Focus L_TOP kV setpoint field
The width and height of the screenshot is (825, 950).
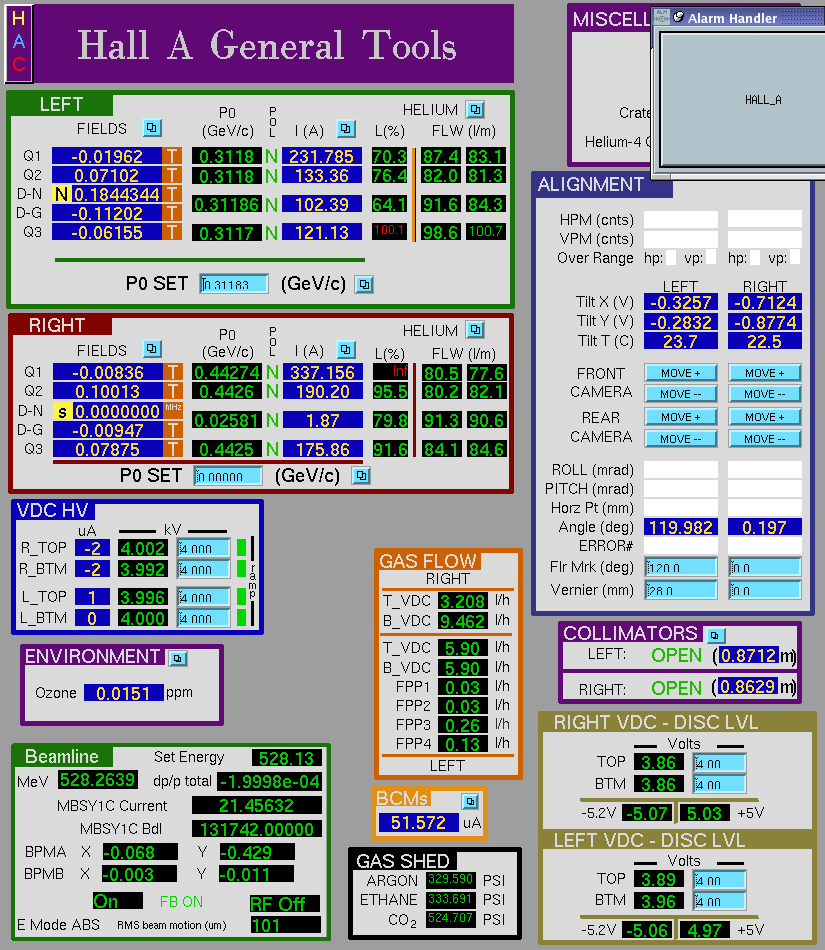pyautogui.click(x=204, y=597)
